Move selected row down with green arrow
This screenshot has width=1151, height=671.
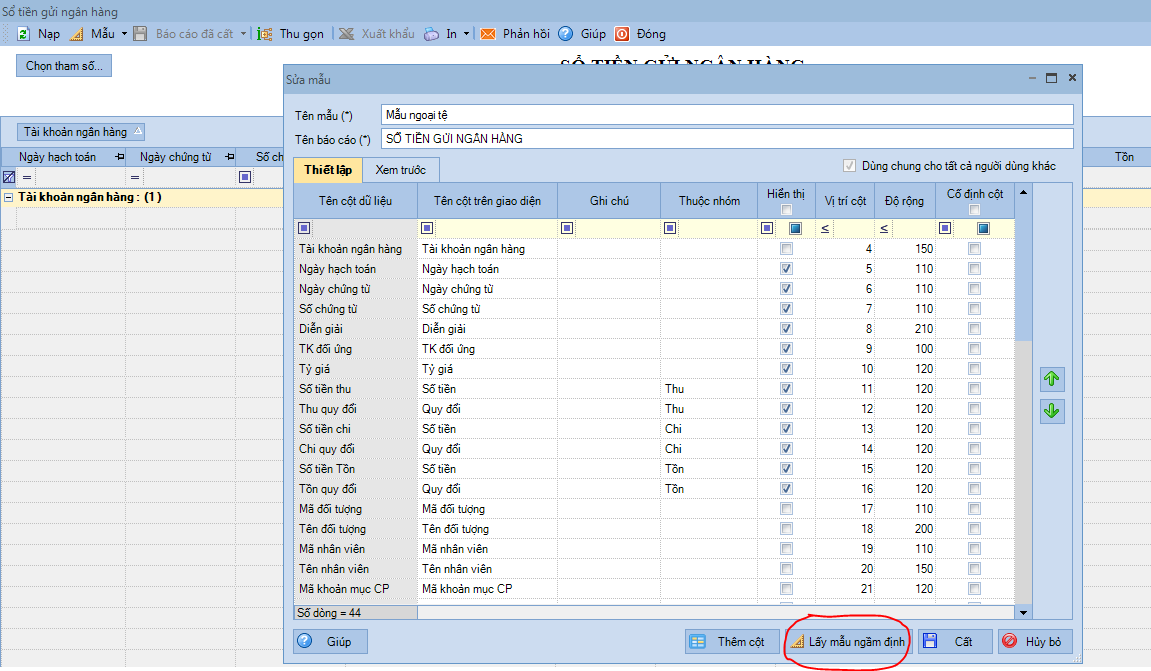click(1052, 411)
